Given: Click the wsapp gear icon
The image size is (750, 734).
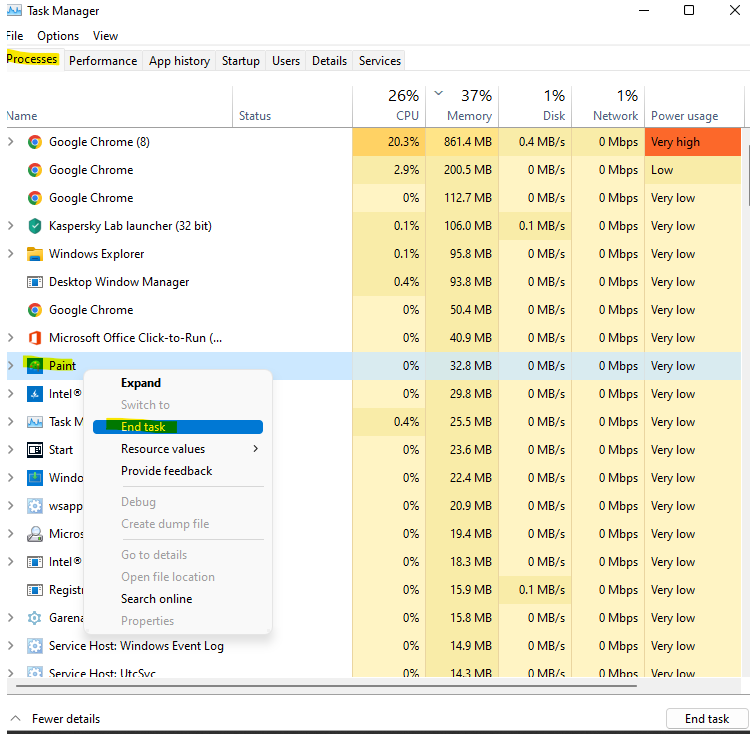Looking at the screenshot, I should pos(34,506).
